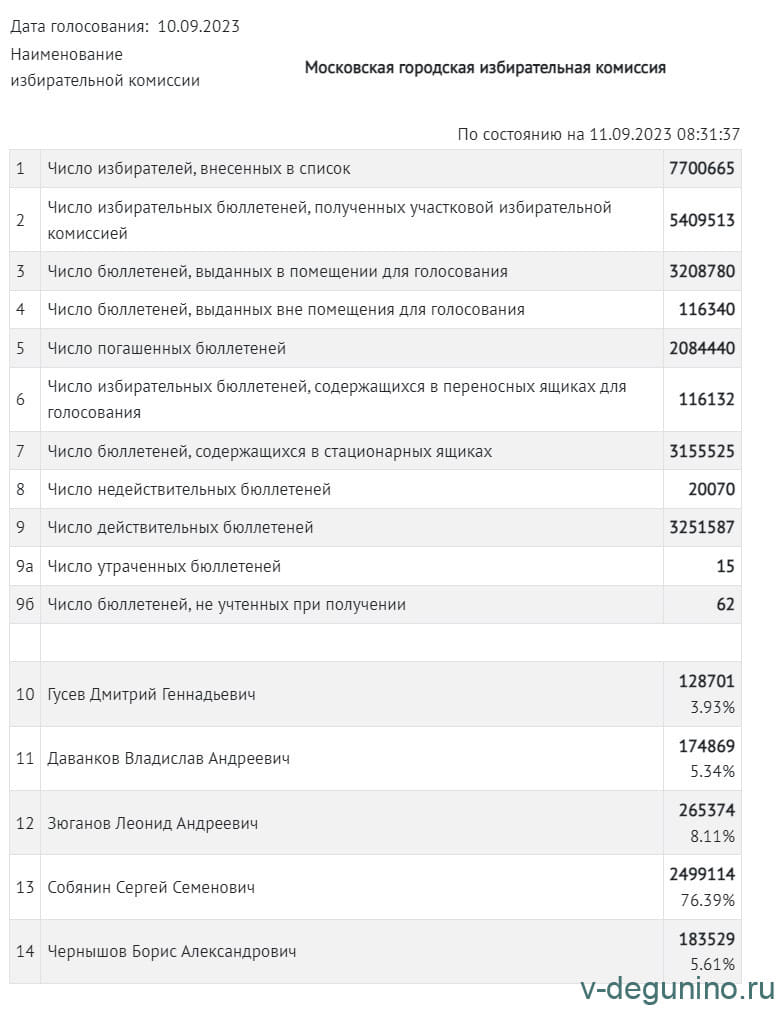
Task: Click the value 3208780 for issued ballots
Action: [x=701, y=272]
